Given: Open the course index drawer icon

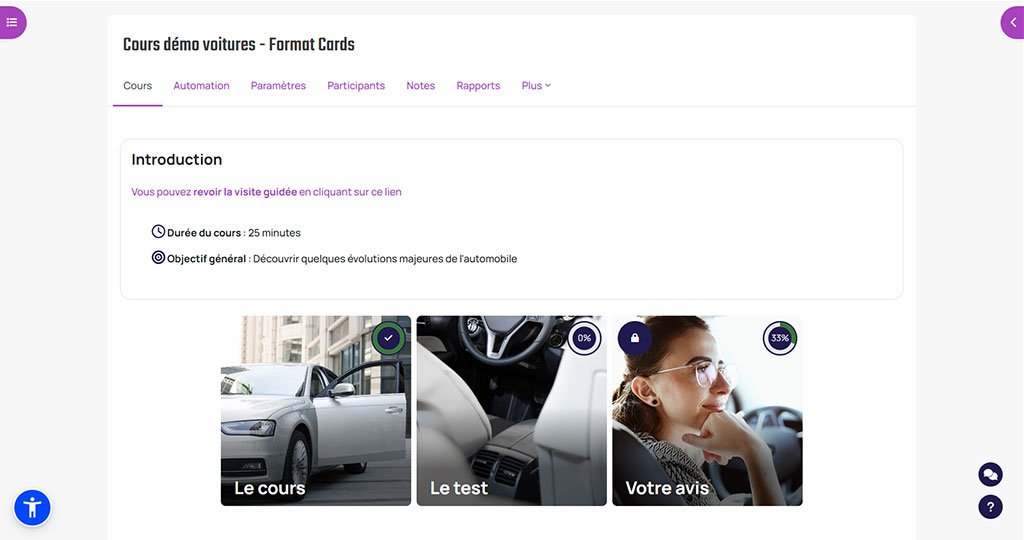Looking at the screenshot, I should (x=12, y=22).
